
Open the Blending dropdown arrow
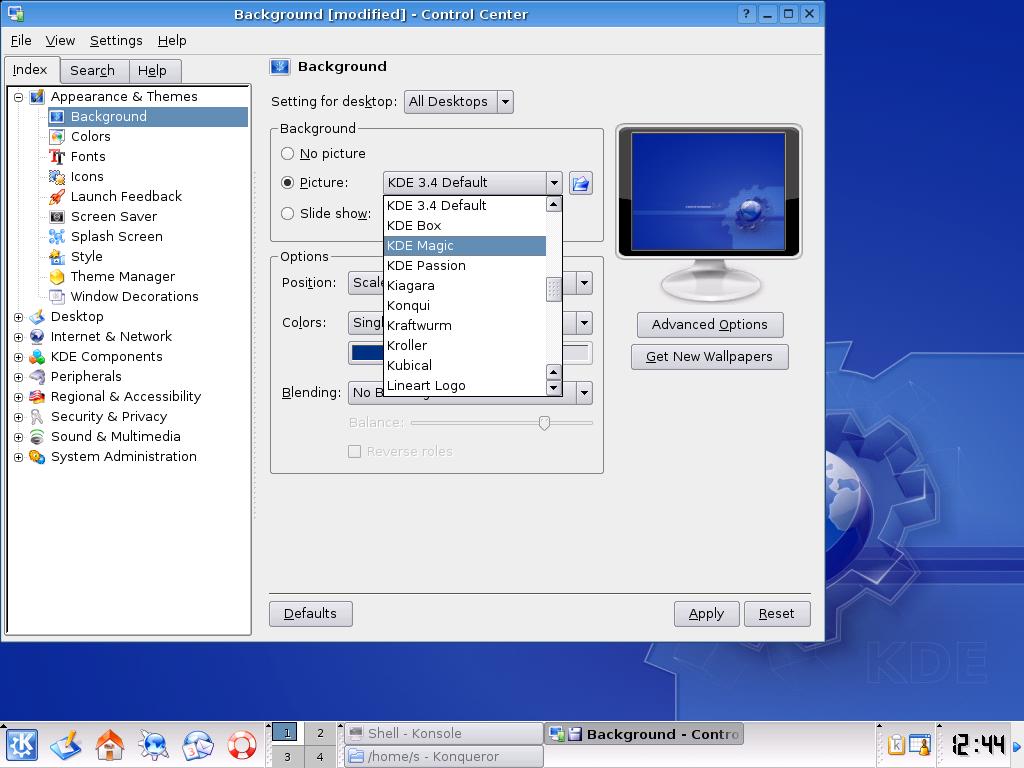pyautogui.click(x=584, y=393)
